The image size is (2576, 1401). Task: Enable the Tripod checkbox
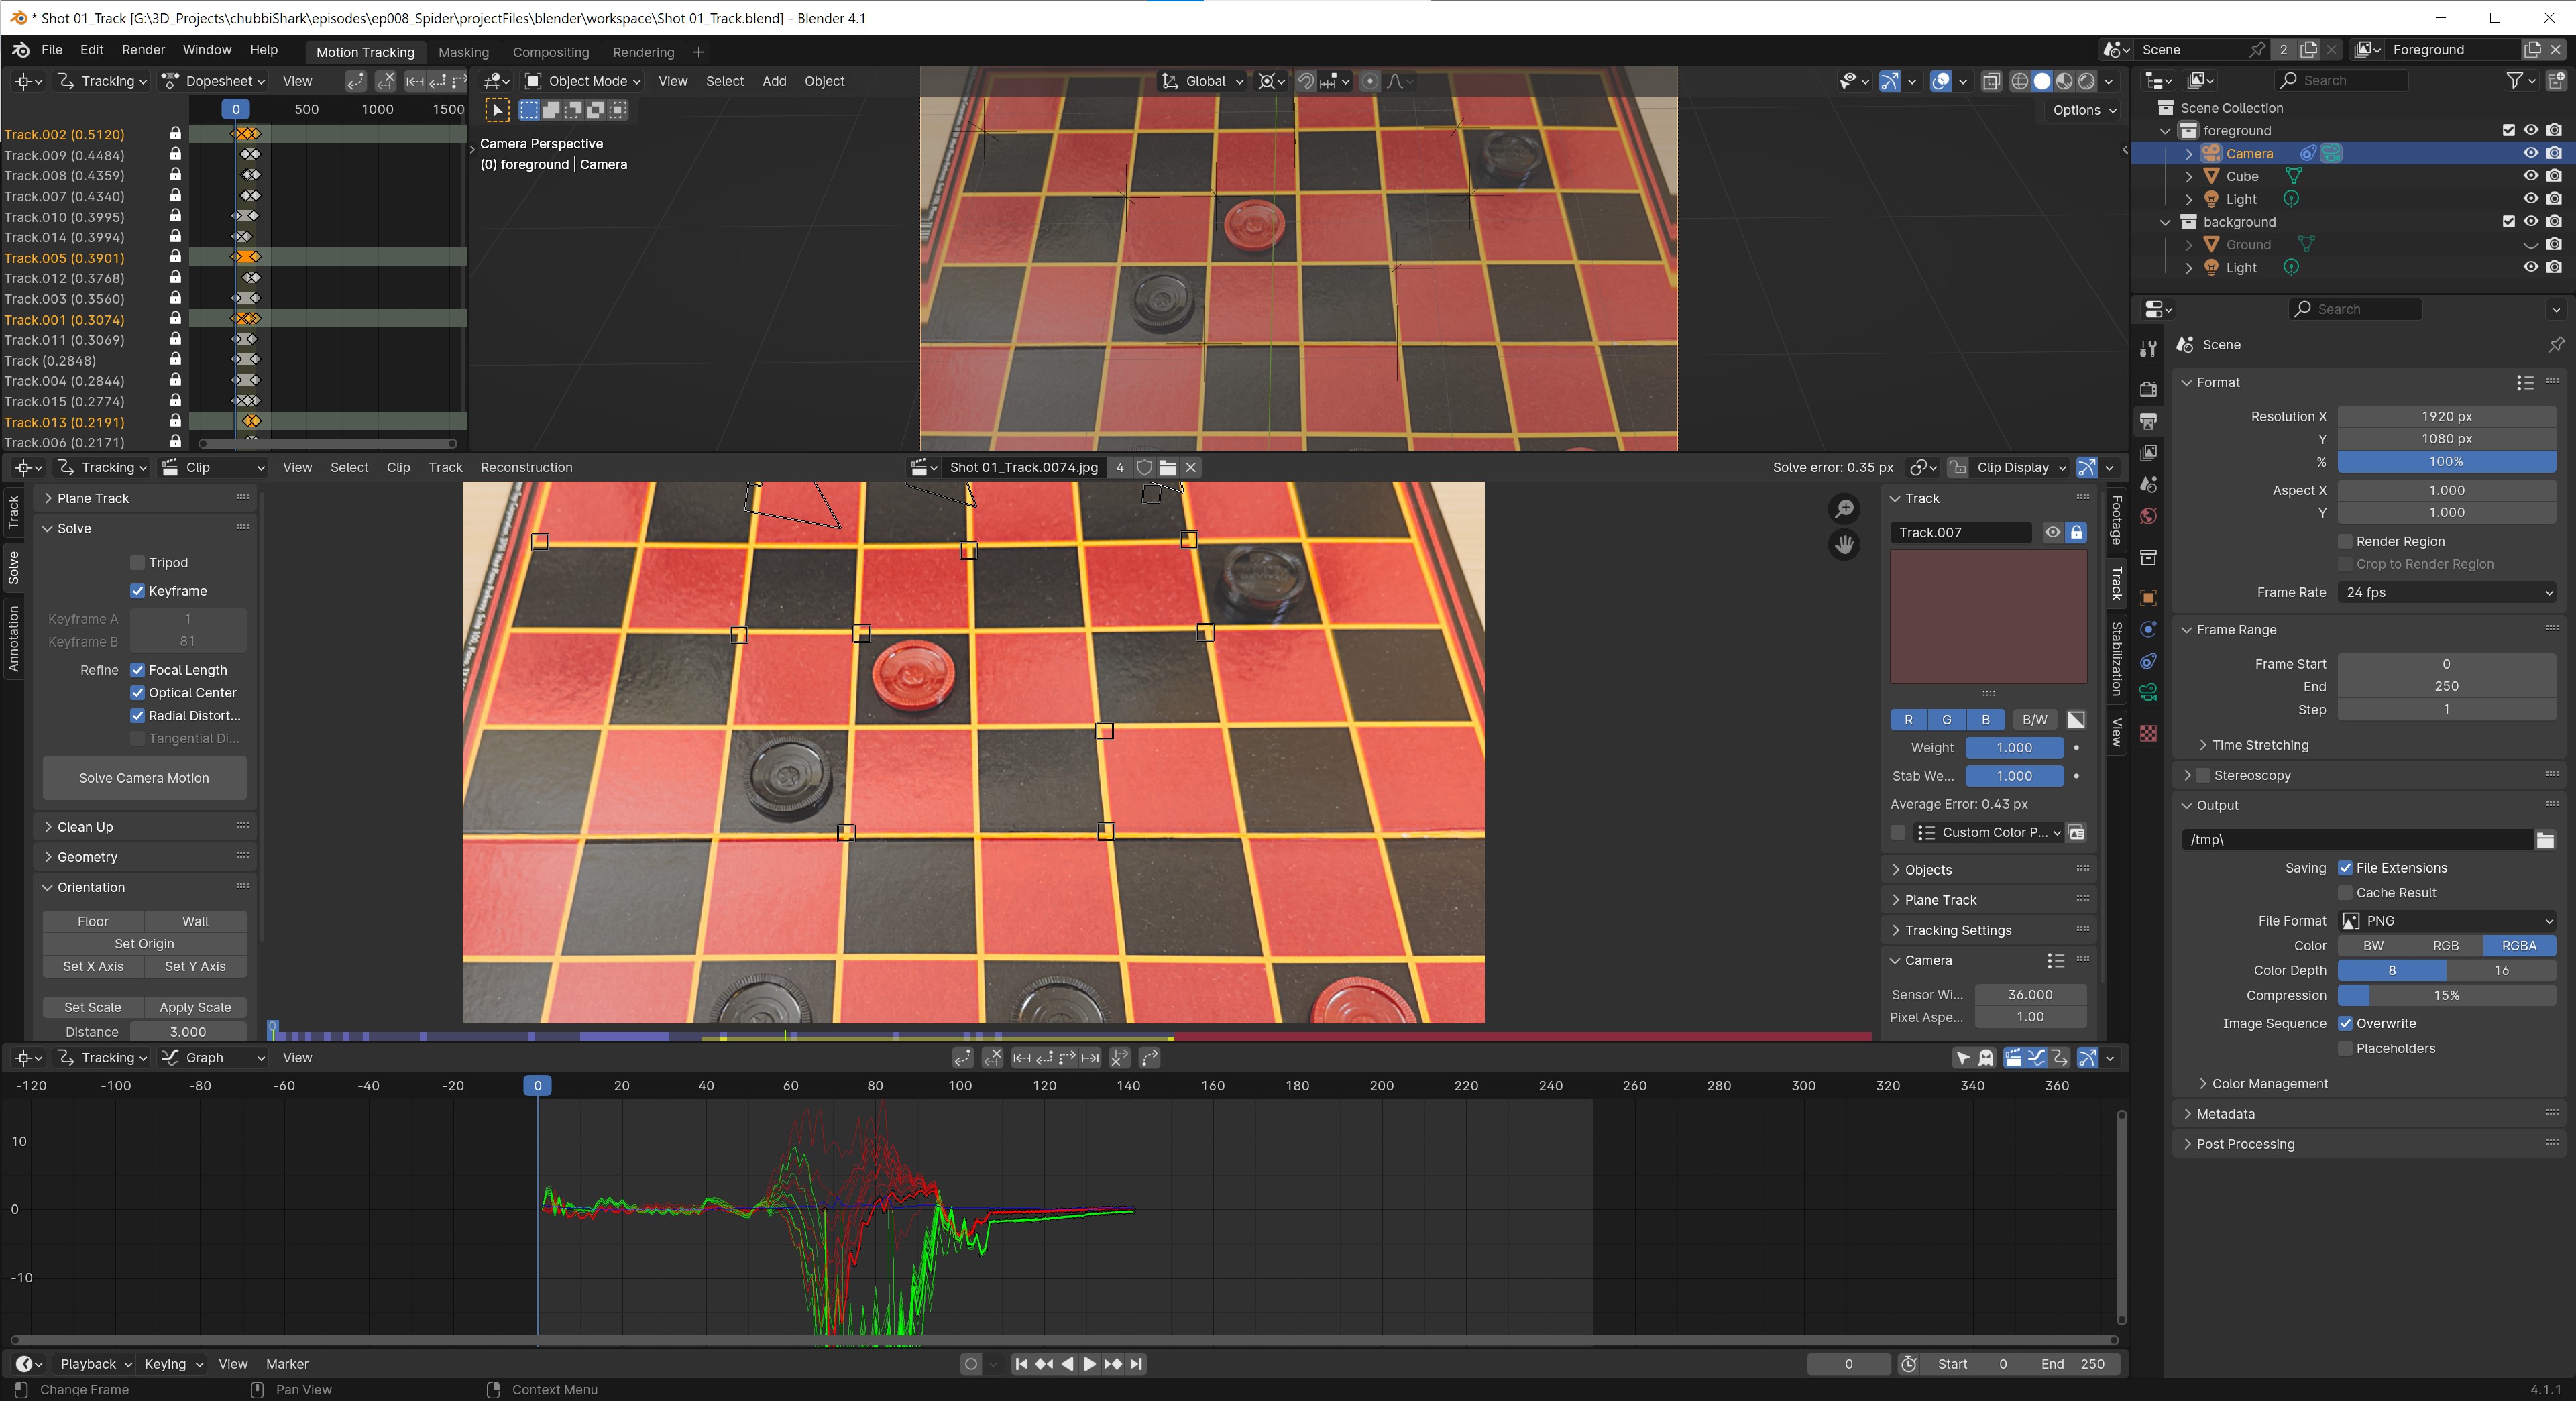(138, 563)
